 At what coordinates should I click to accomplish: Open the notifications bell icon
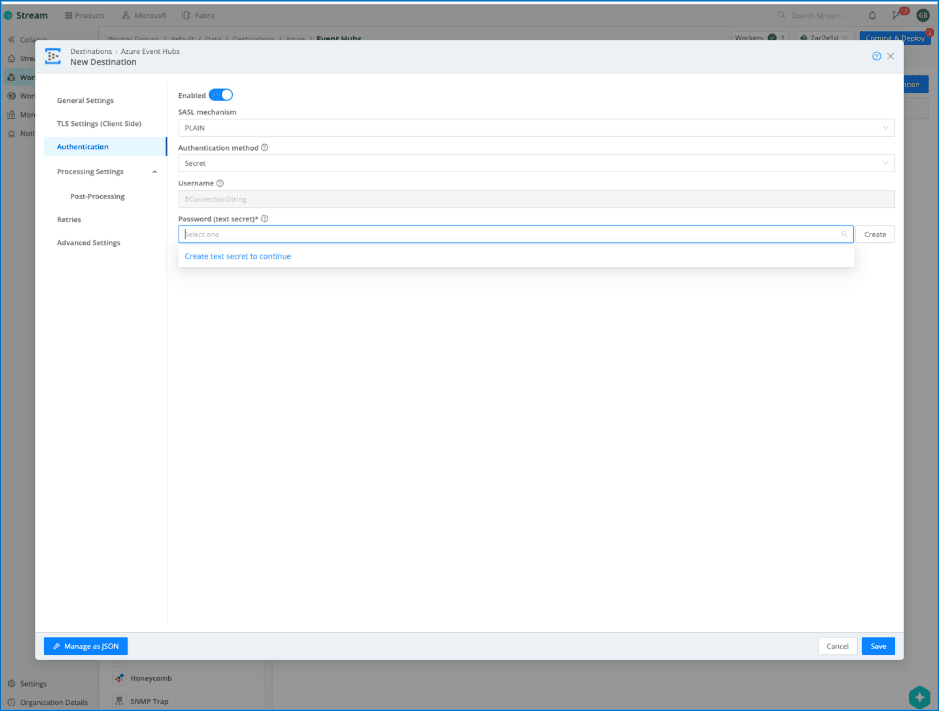(x=872, y=15)
